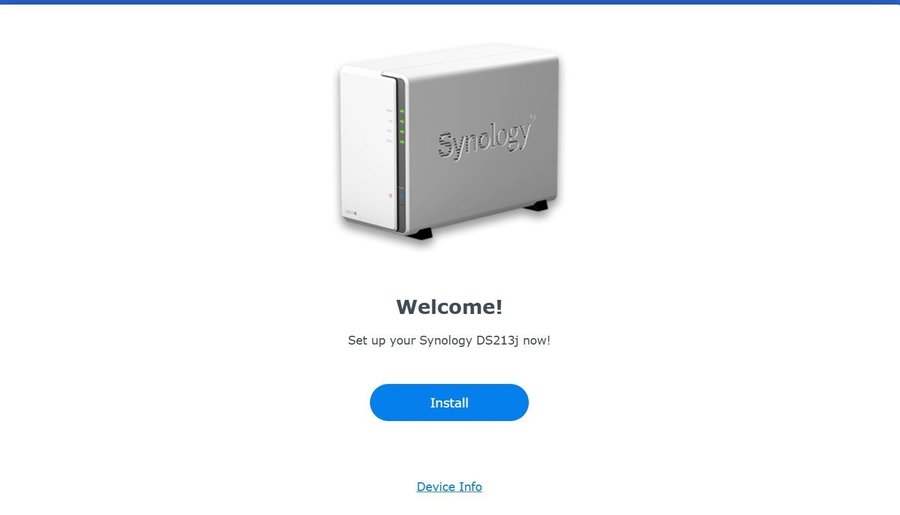Image resolution: width=900 pixels, height=515 pixels.
Task: Click the right black rubber foot of NAS
Action: pos(537,205)
